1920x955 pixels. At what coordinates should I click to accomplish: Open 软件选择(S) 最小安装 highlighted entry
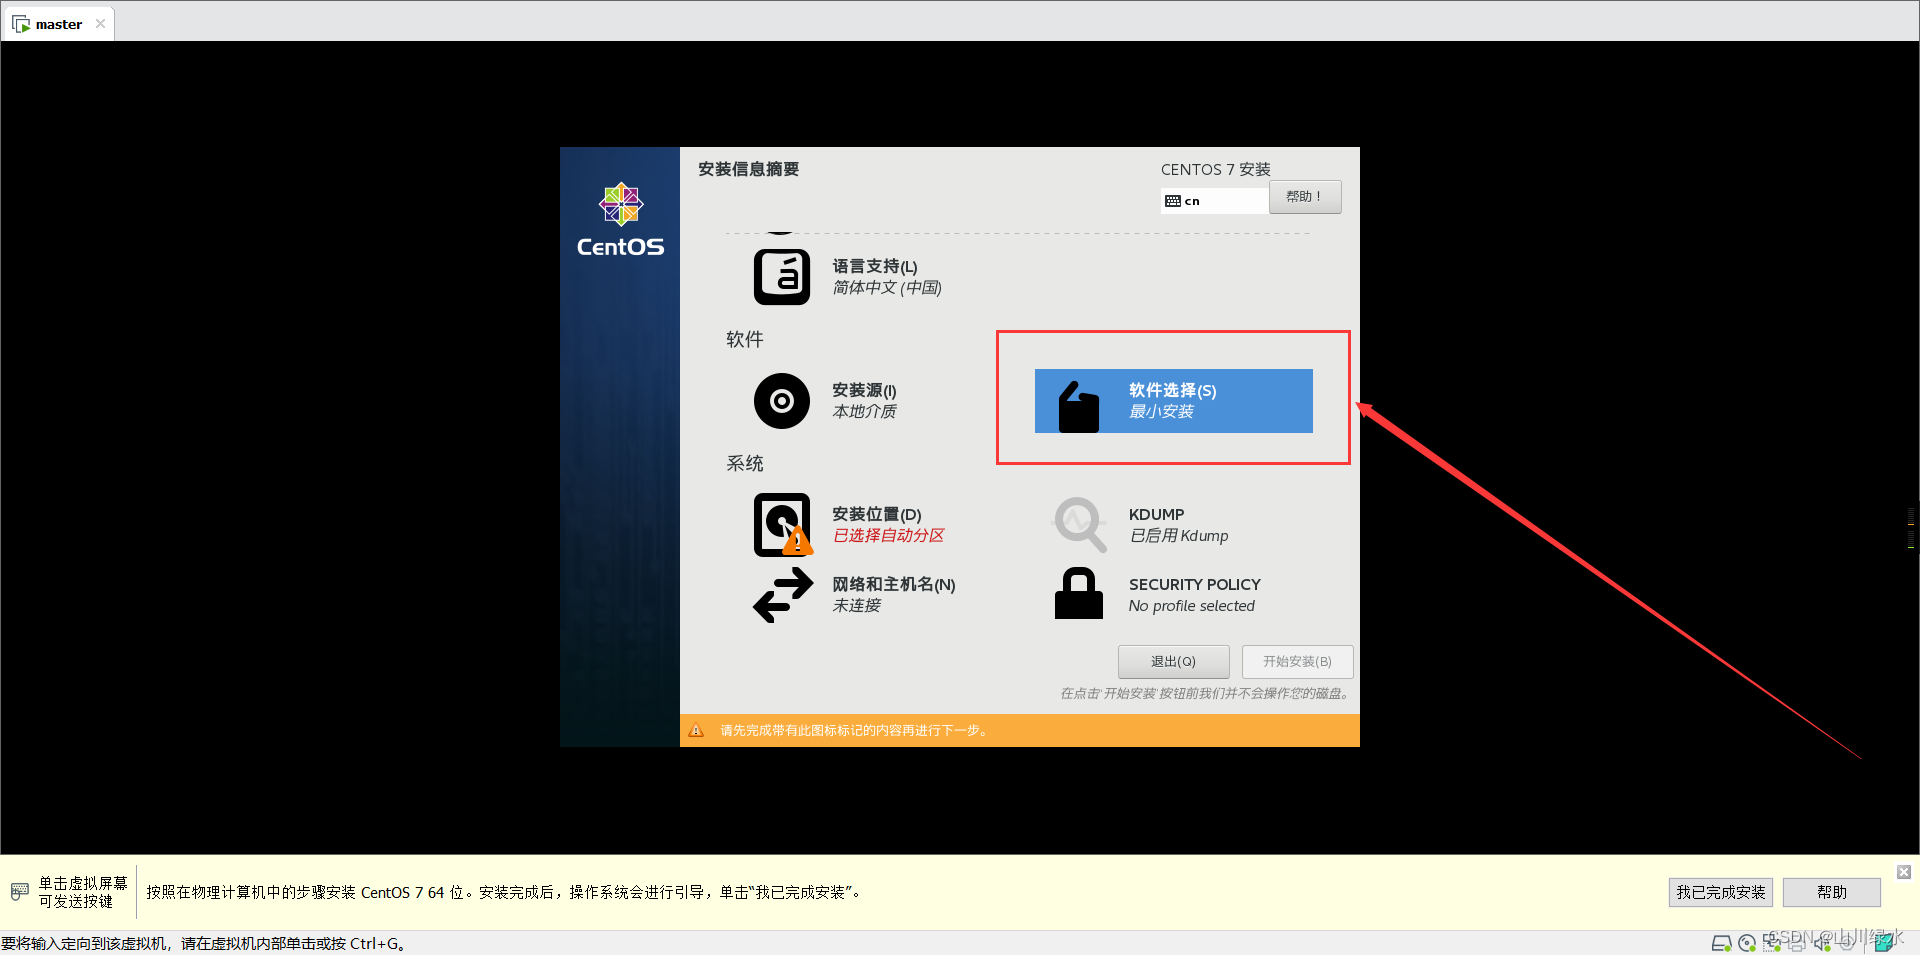coord(1174,401)
